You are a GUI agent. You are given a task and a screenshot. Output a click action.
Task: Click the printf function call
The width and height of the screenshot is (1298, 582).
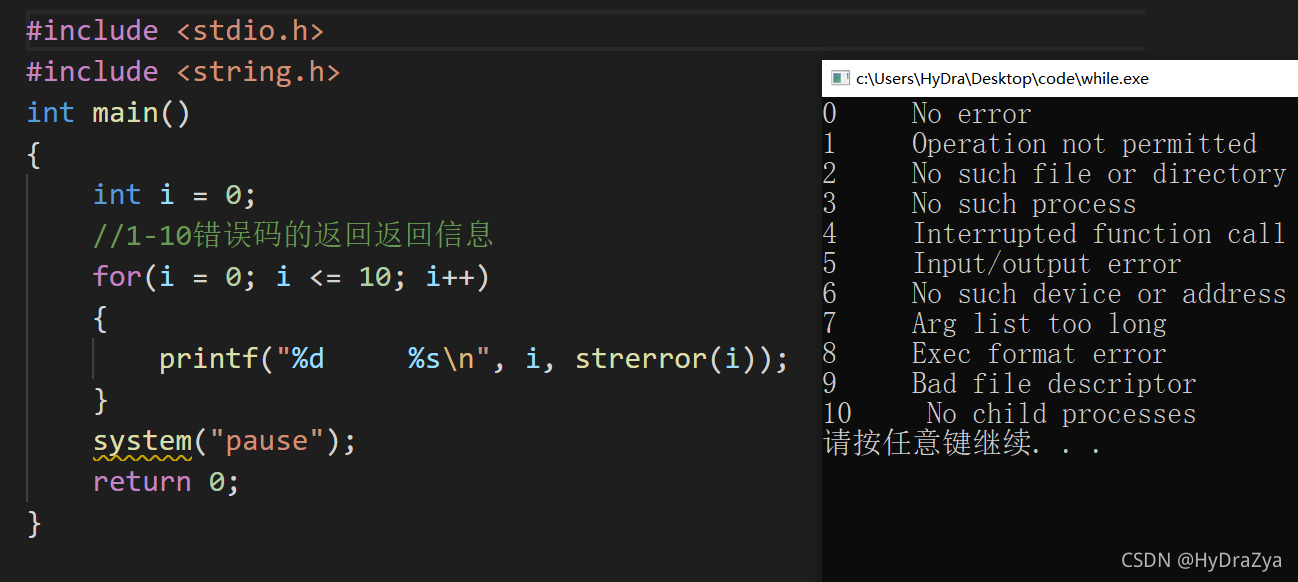point(209,358)
